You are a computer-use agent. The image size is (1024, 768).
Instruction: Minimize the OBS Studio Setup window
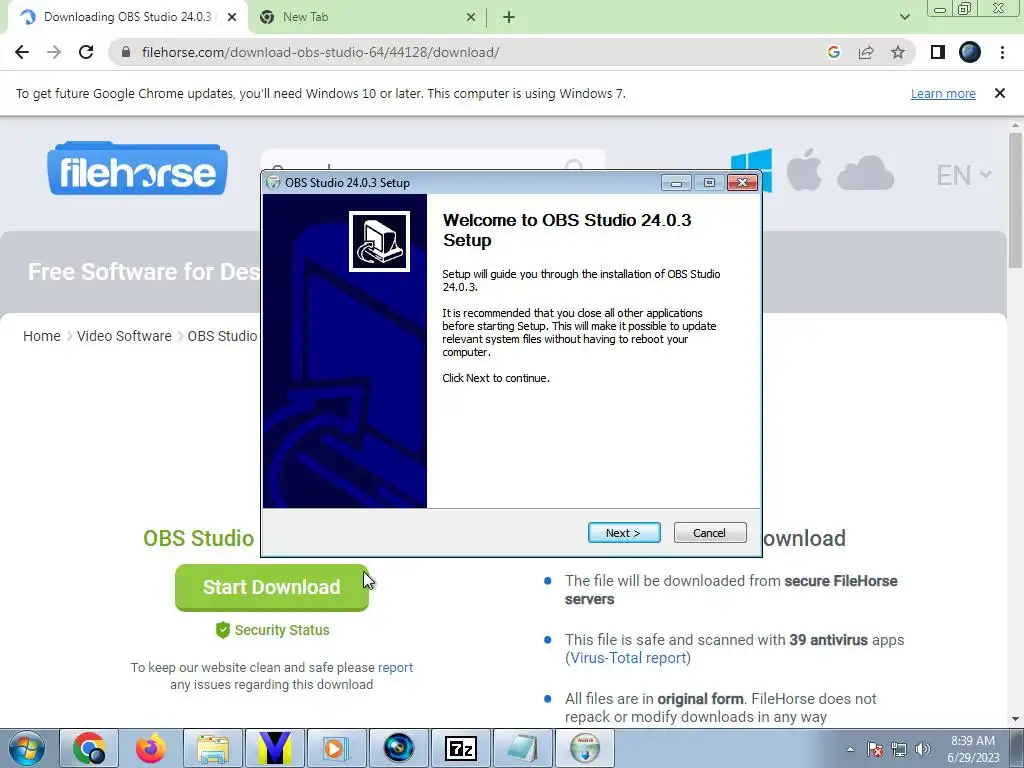tap(676, 184)
